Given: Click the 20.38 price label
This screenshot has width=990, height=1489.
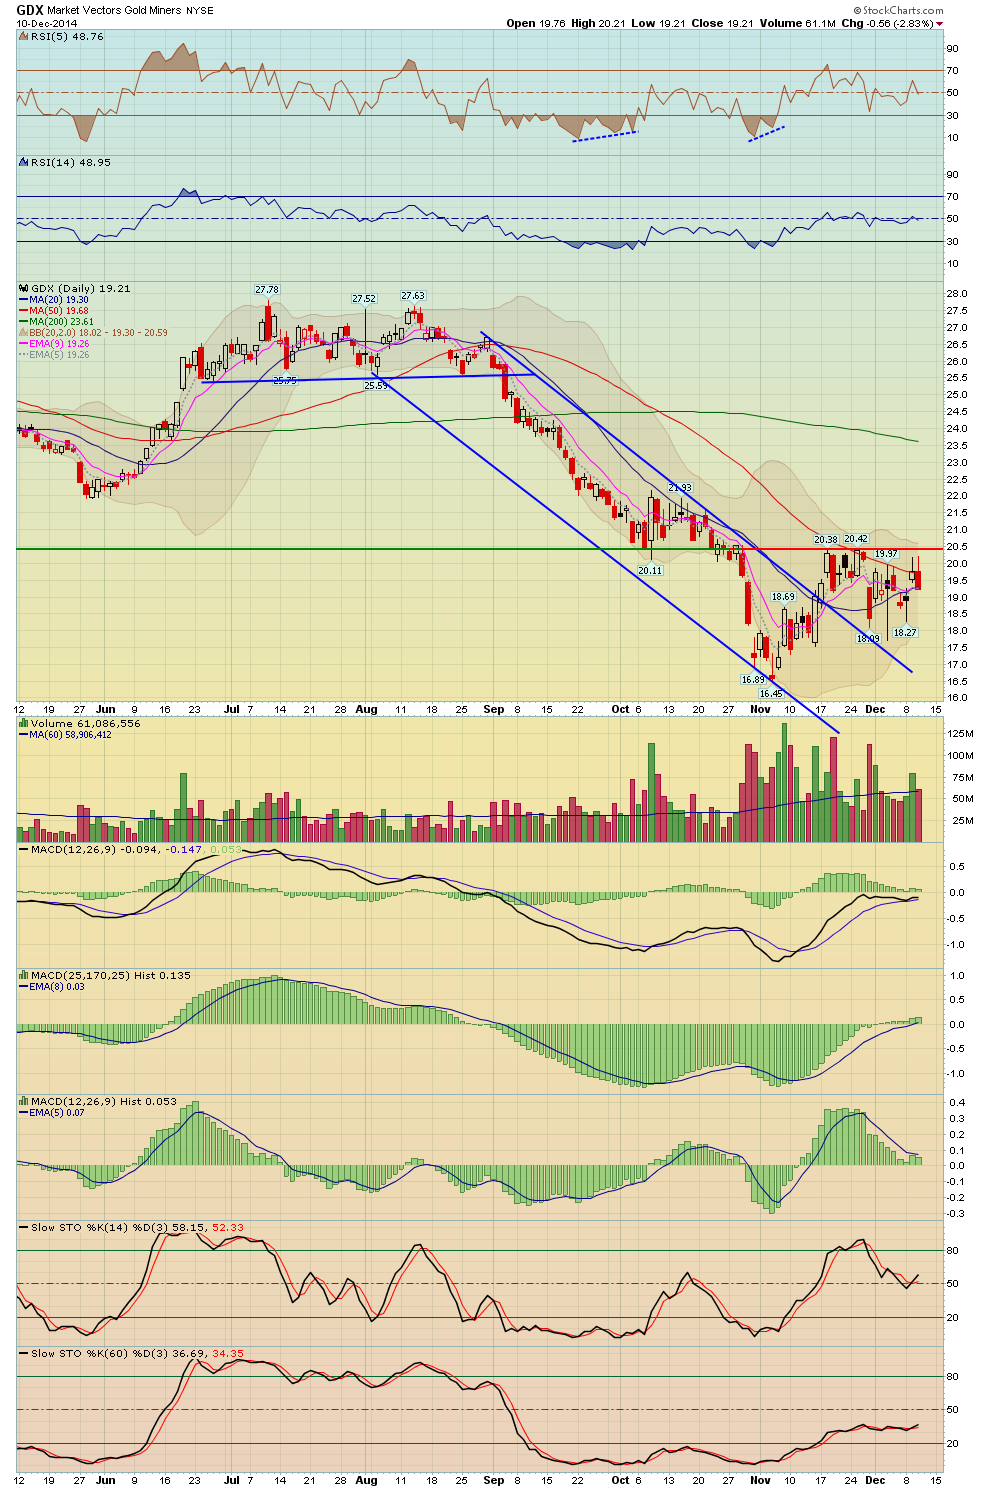Looking at the screenshot, I should 826,539.
